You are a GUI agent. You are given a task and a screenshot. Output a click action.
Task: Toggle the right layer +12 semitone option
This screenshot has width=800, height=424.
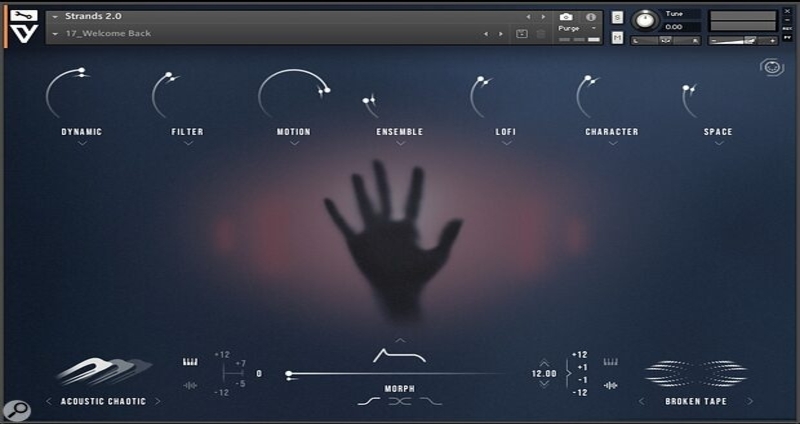tap(580, 355)
